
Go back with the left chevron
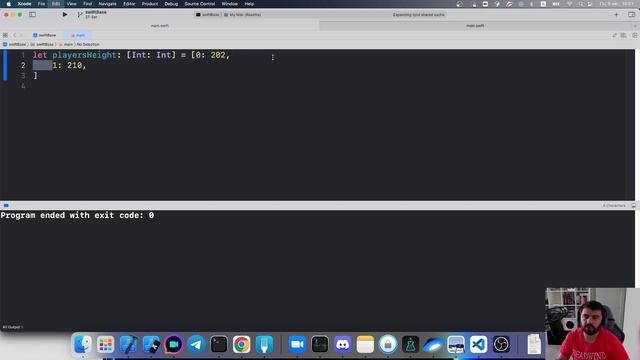pos(15,35)
